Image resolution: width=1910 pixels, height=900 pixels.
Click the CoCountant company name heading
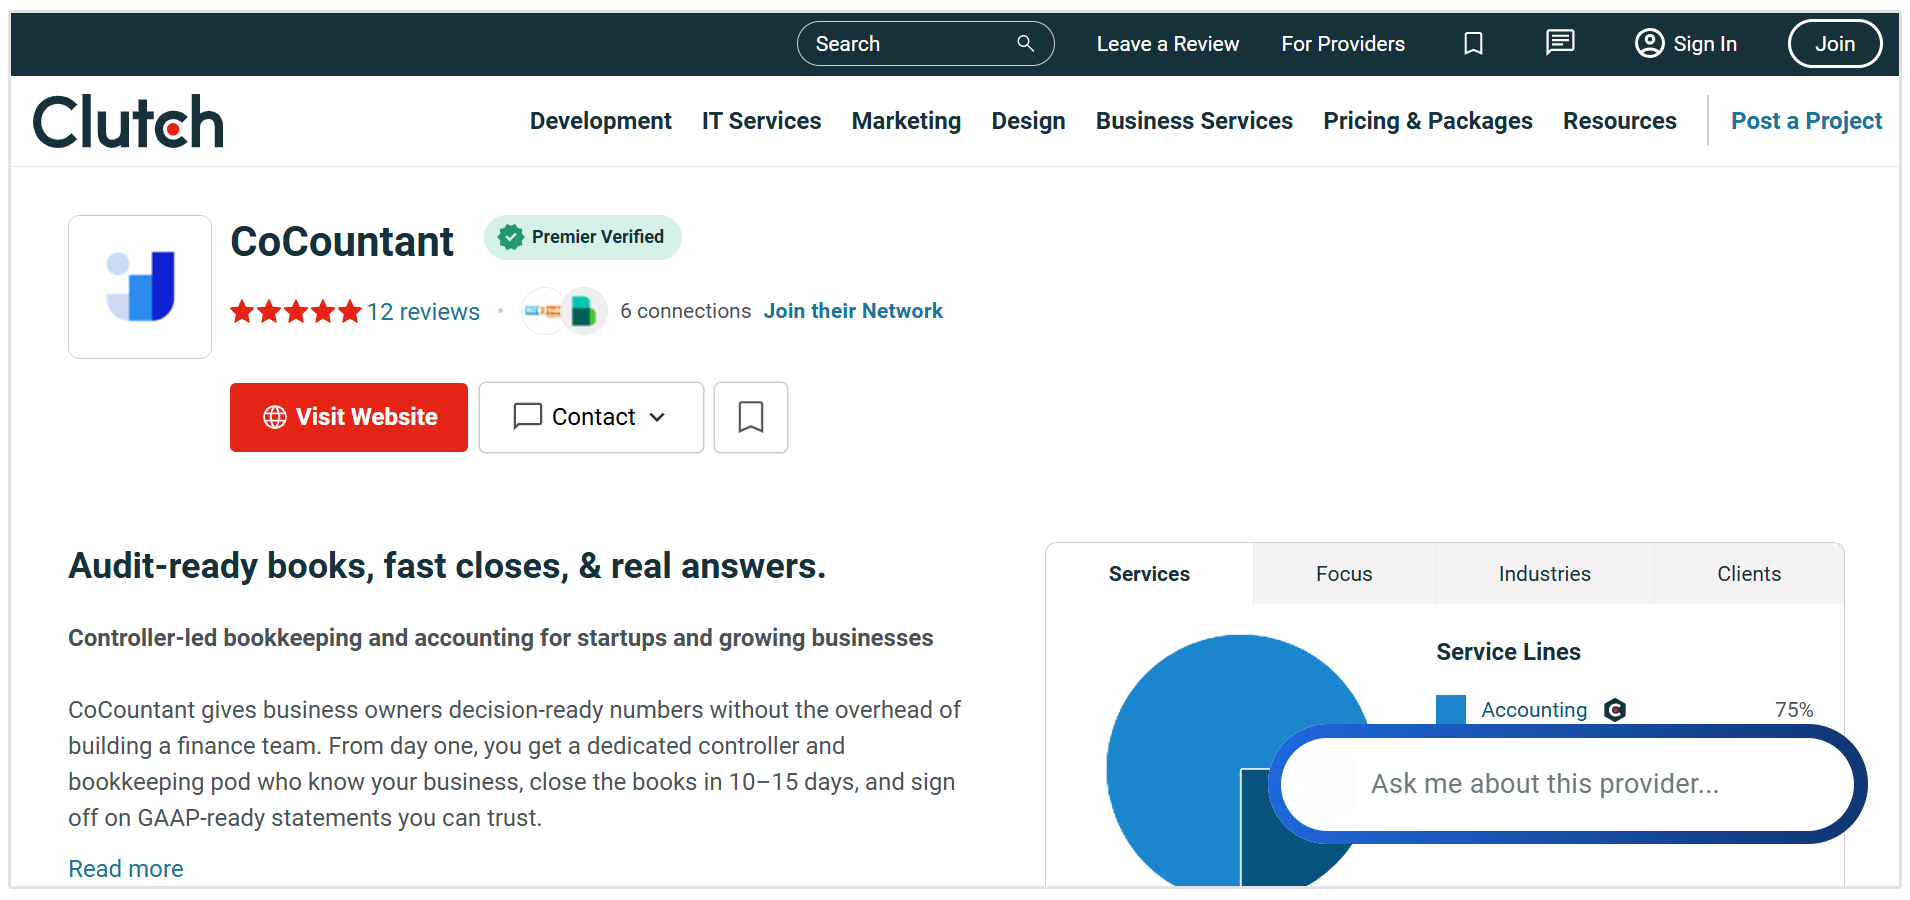coord(342,241)
